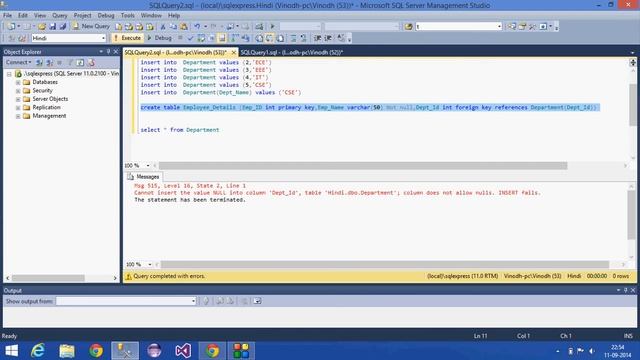
Task: Click the Results to Grid icon
Action: point(269,38)
